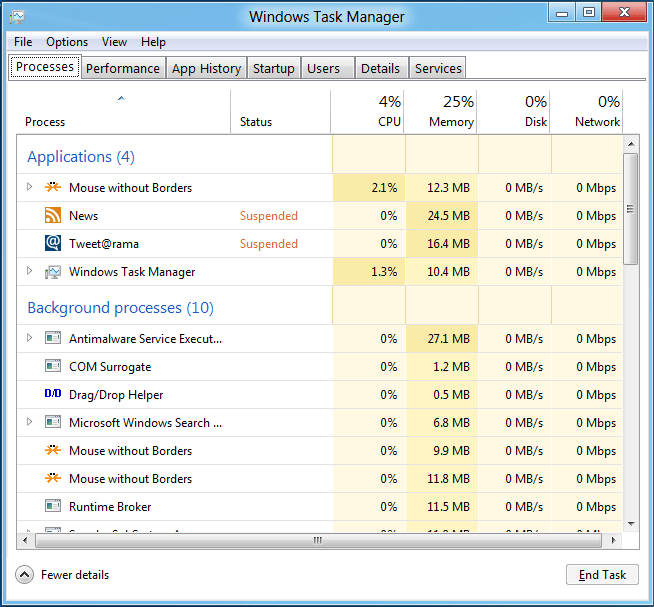Click the vertical scrollbar thumb

pos(630,209)
